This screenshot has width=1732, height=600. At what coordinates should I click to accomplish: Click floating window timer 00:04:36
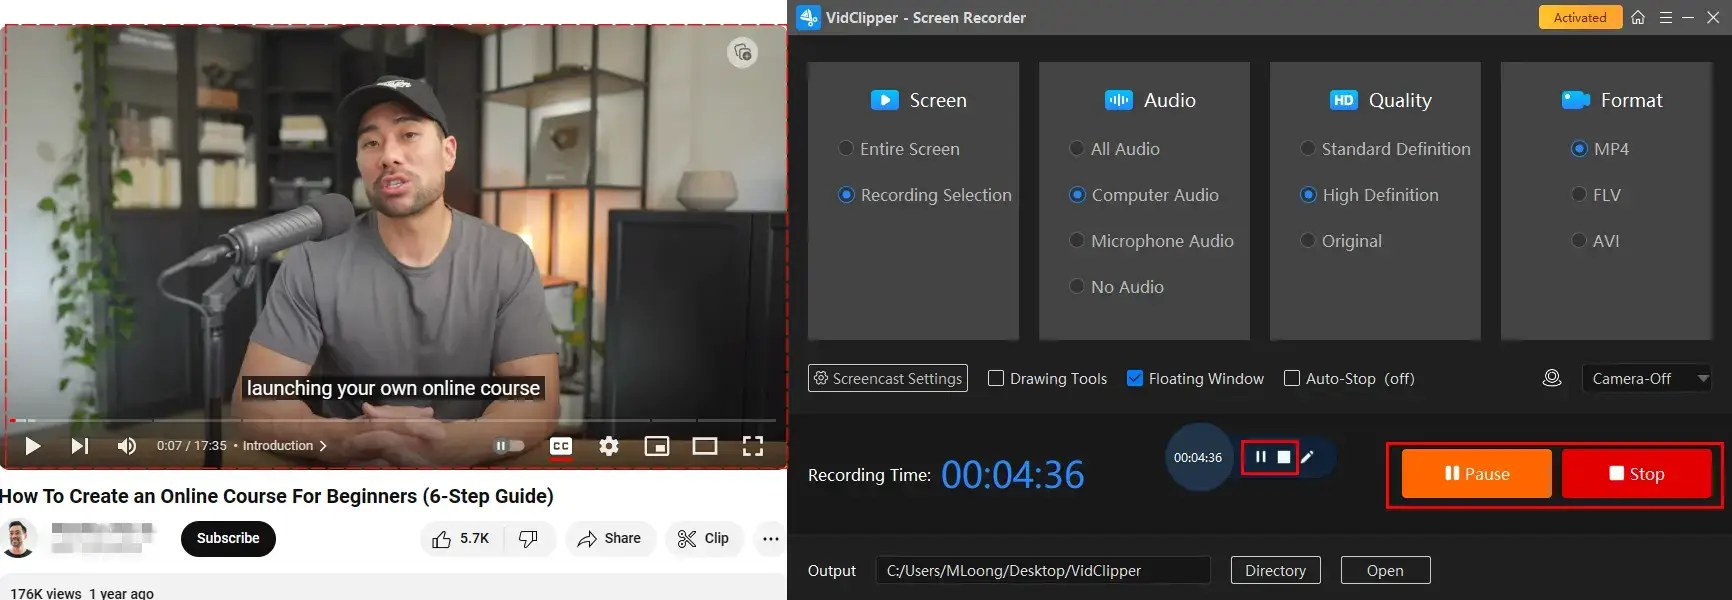point(1198,457)
